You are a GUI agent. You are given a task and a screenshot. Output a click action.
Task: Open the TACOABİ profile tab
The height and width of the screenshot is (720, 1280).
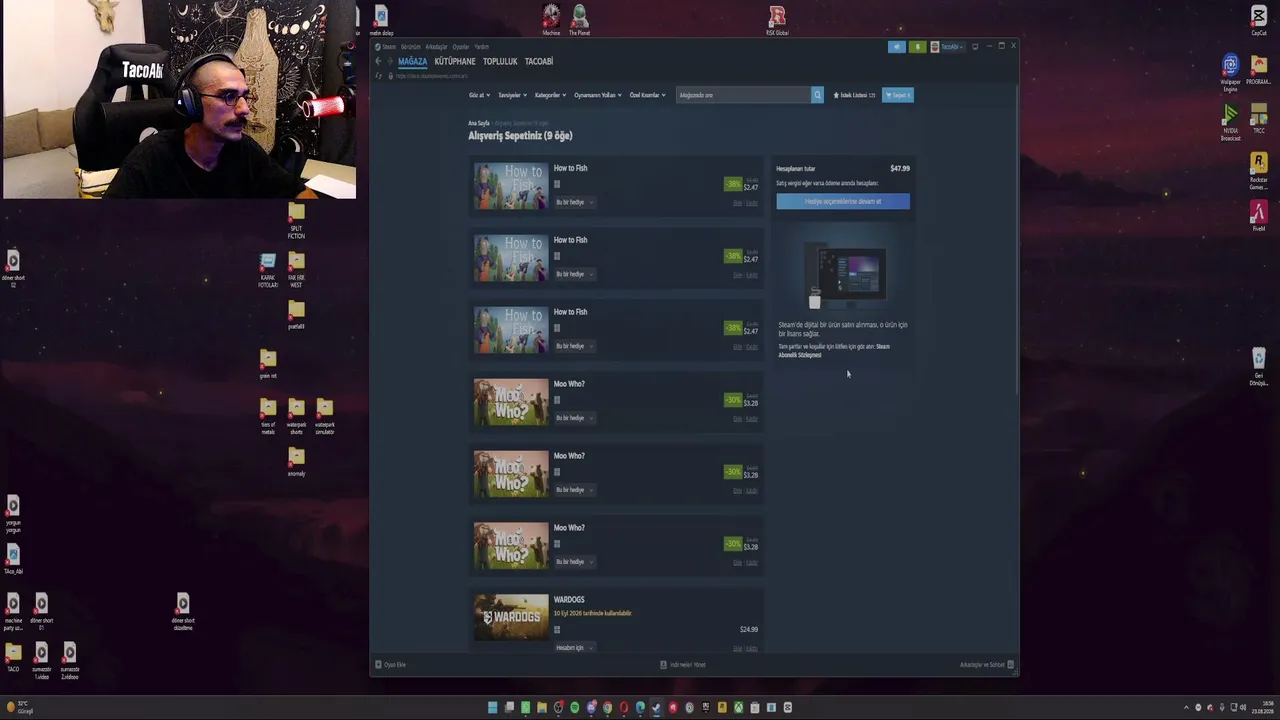click(x=539, y=62)
